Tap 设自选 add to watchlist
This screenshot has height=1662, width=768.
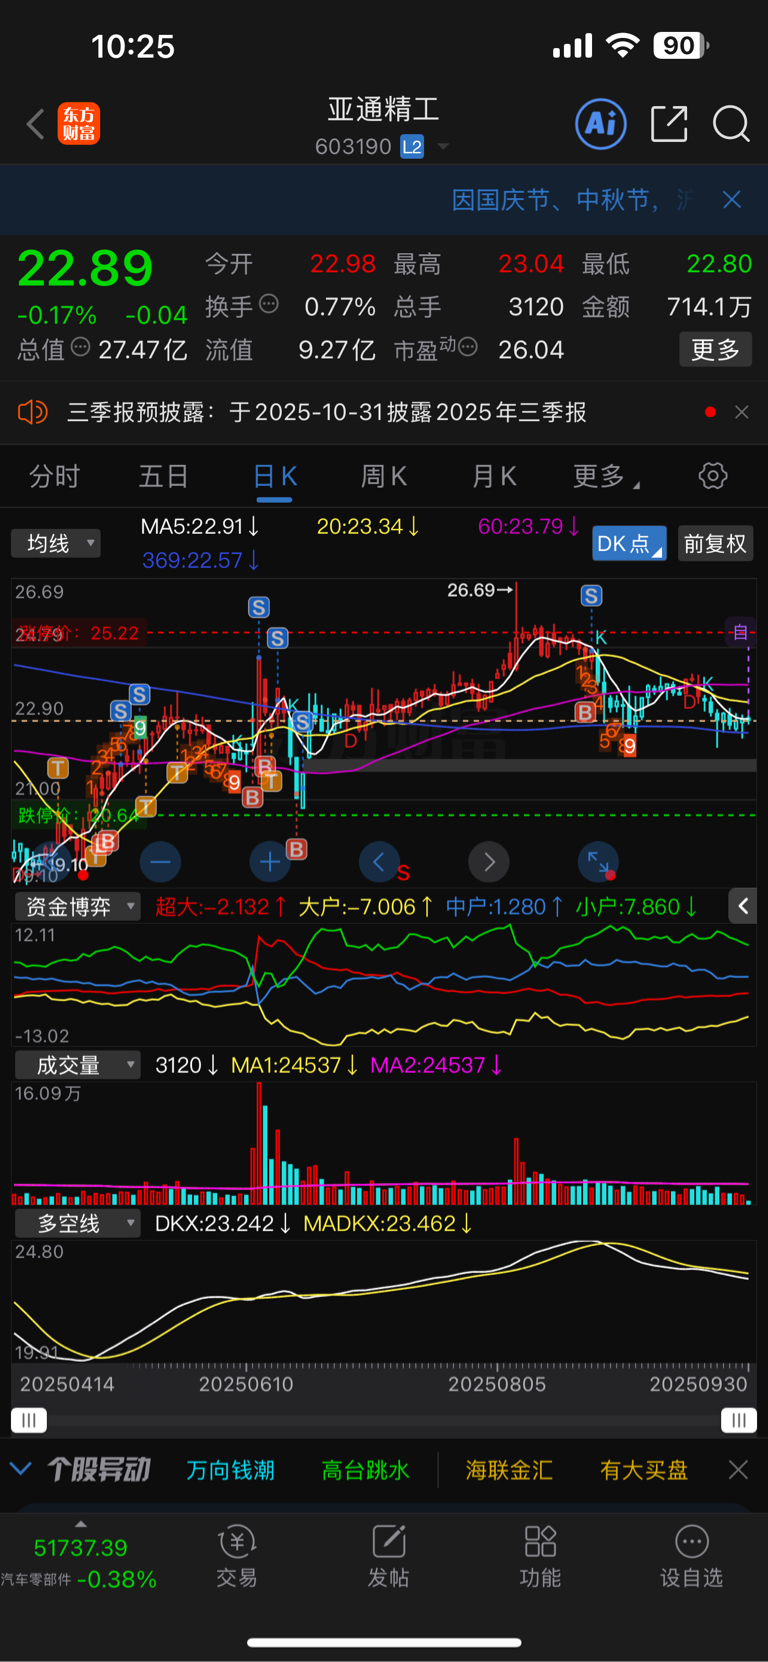tap(691, 1558)
